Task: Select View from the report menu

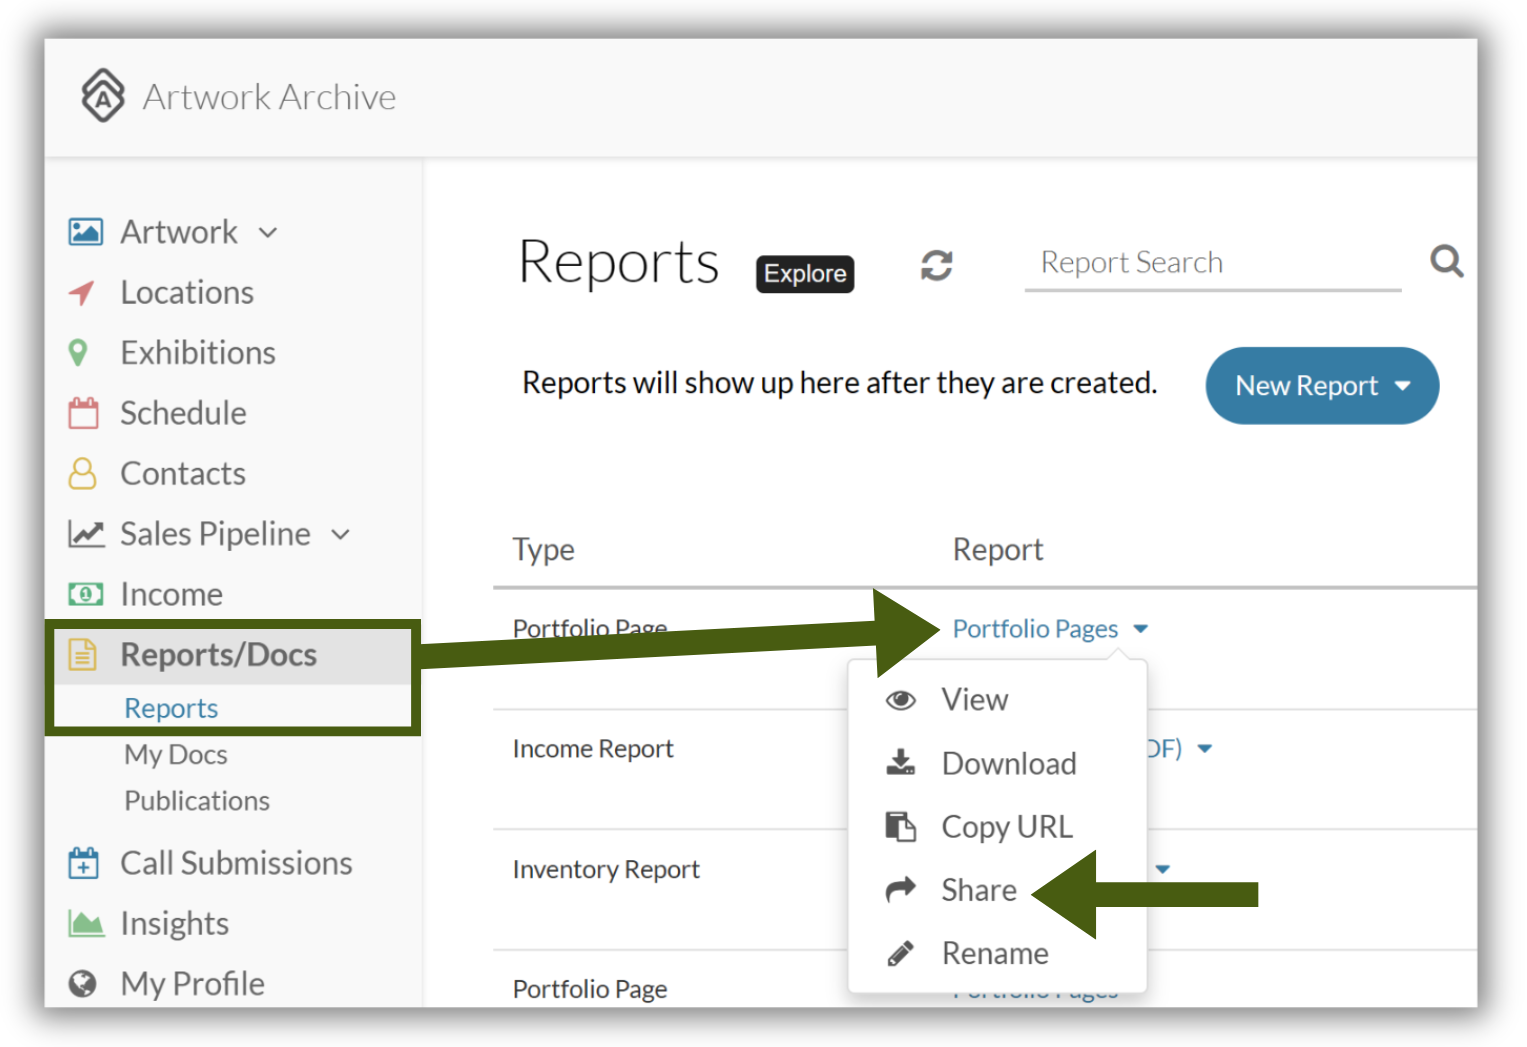Action: click(975, 700)
